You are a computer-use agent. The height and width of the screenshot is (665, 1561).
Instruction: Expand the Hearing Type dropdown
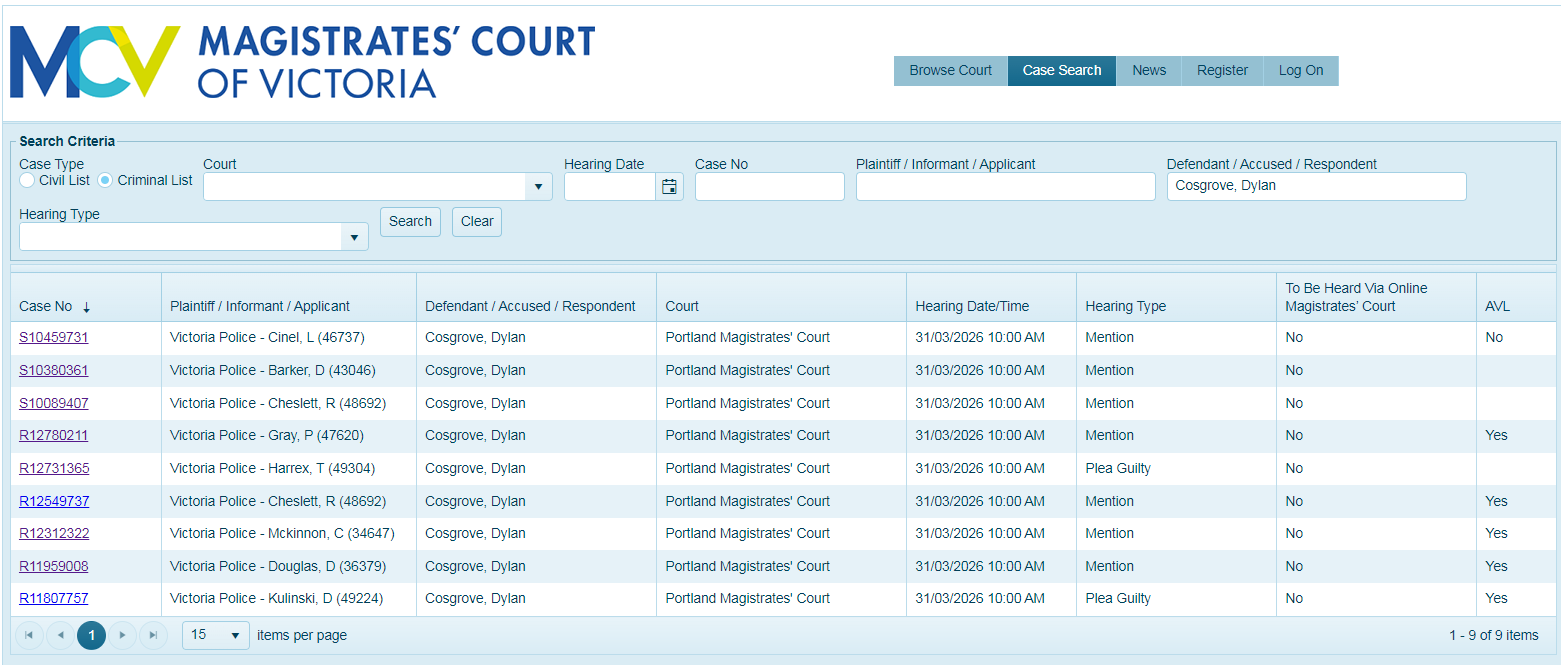(x=354, y=237)
